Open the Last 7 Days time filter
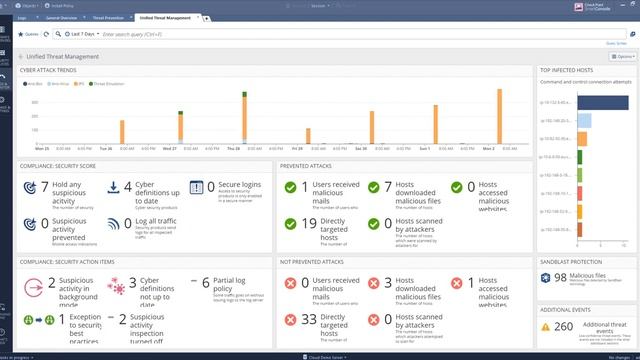640x360 pixels. click(x=82, y=34)
